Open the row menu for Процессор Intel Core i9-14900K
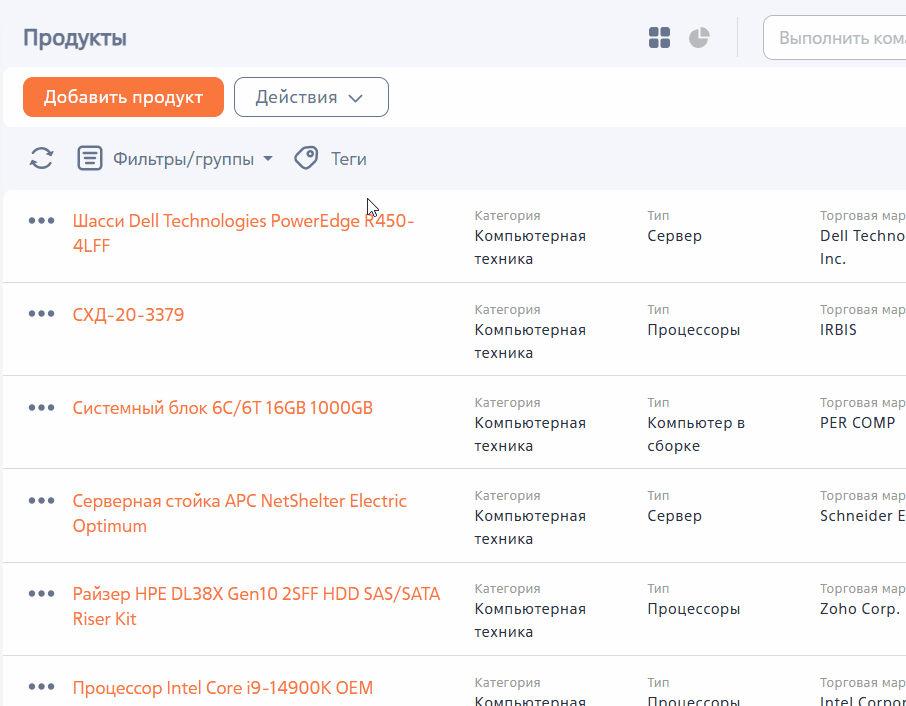 (x=42, y=687)
